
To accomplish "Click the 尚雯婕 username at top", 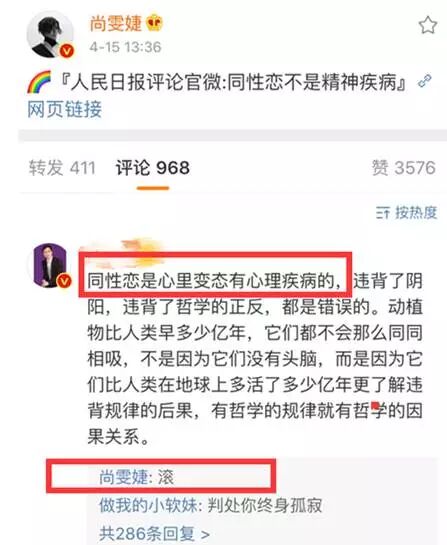I will click(116, 24).
